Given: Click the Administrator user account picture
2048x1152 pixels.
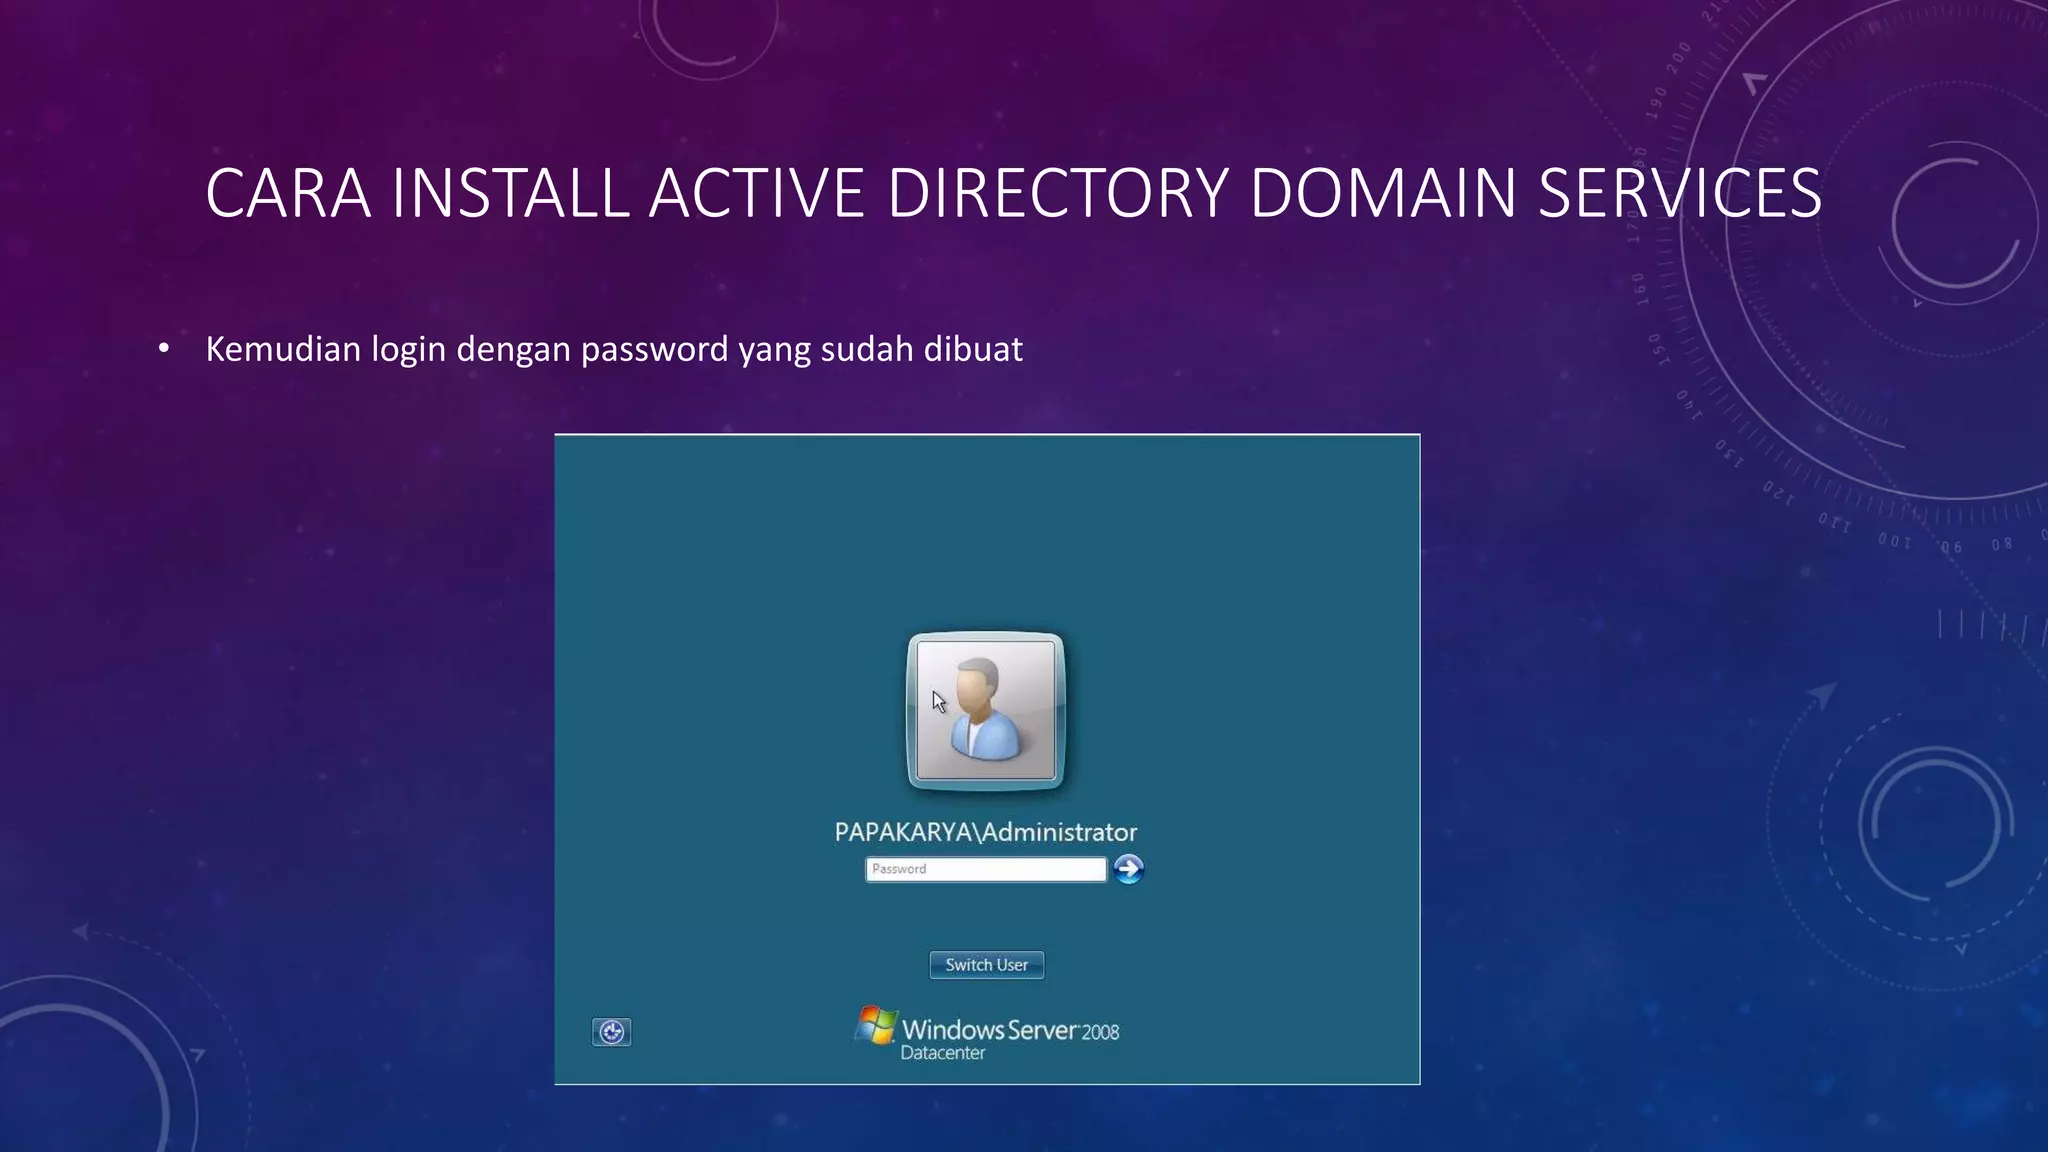Looking at the screenshot, I should pos(986,711).
